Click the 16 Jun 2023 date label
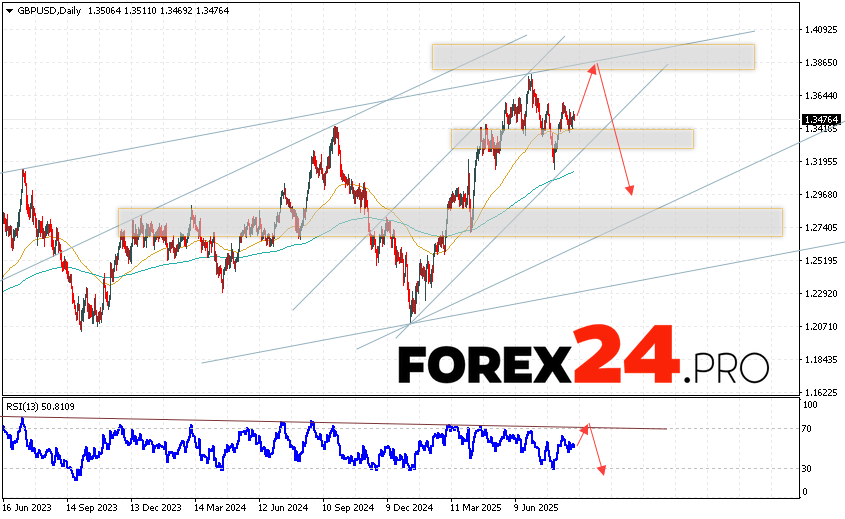This screenshot has width=845, height=519. pos(29,508)
